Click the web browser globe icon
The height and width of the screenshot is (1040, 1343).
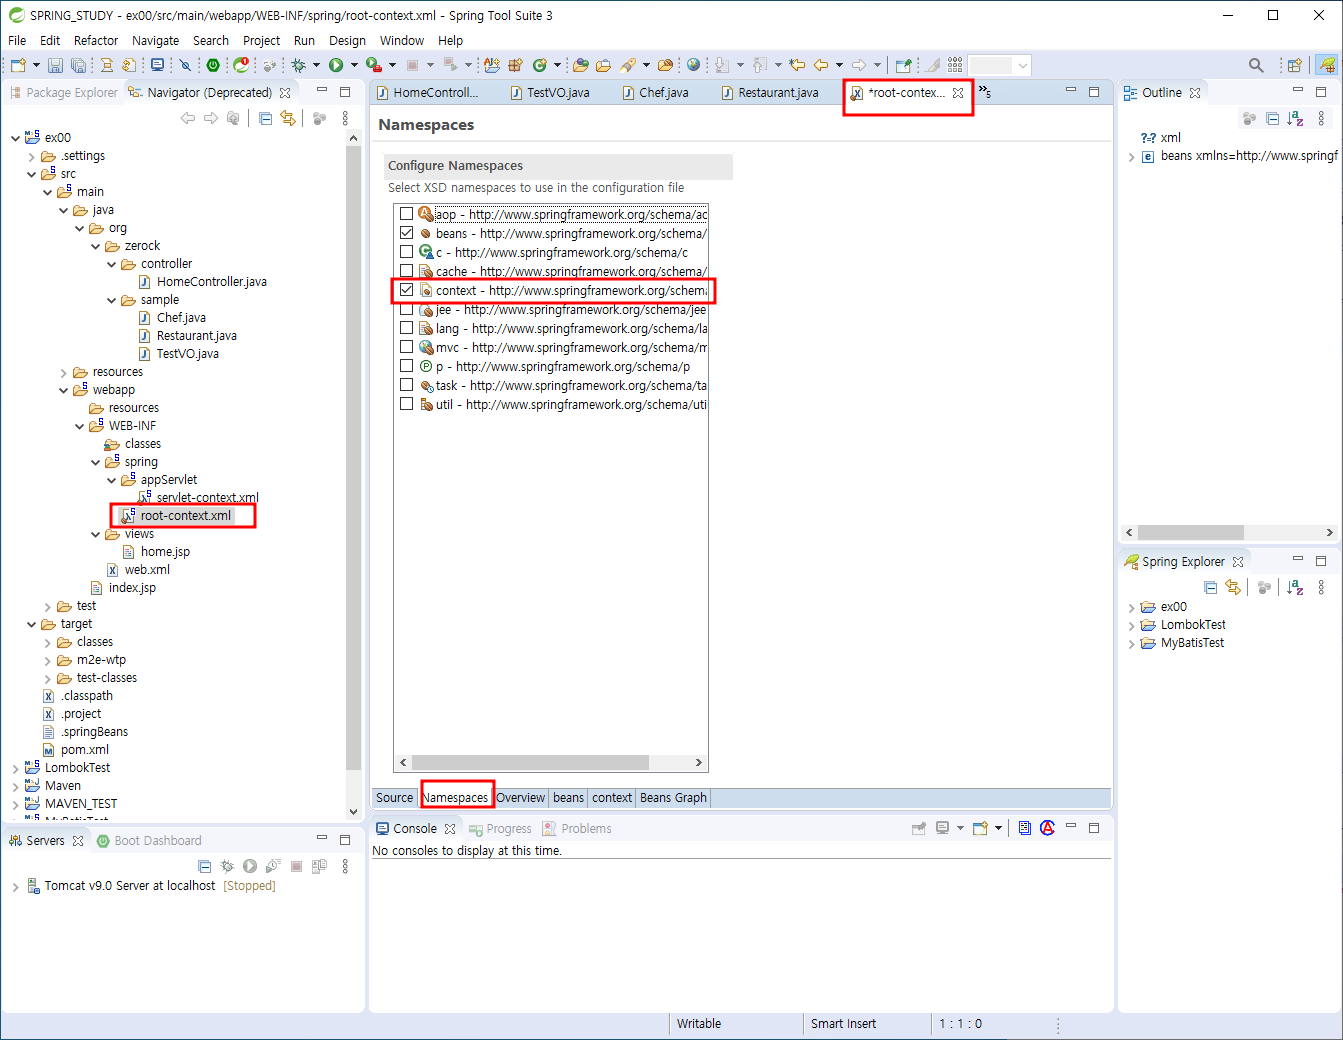tap(693, 65)
